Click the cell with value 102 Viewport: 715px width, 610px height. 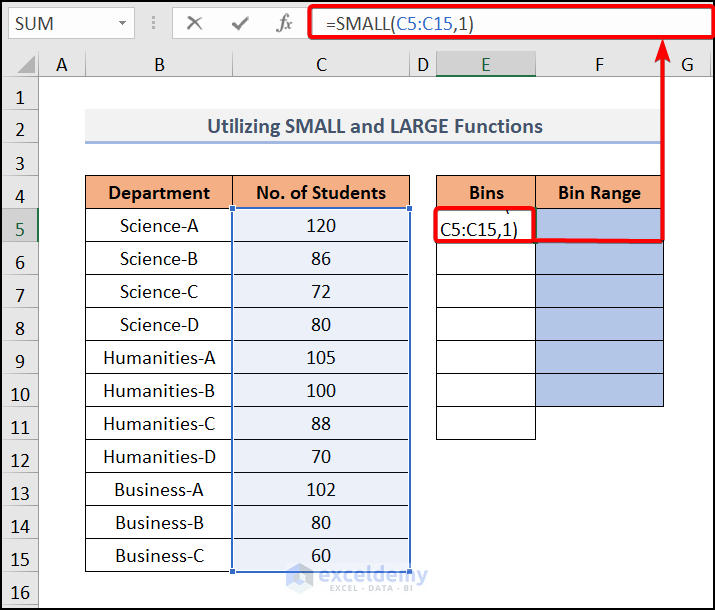[321, 490]
